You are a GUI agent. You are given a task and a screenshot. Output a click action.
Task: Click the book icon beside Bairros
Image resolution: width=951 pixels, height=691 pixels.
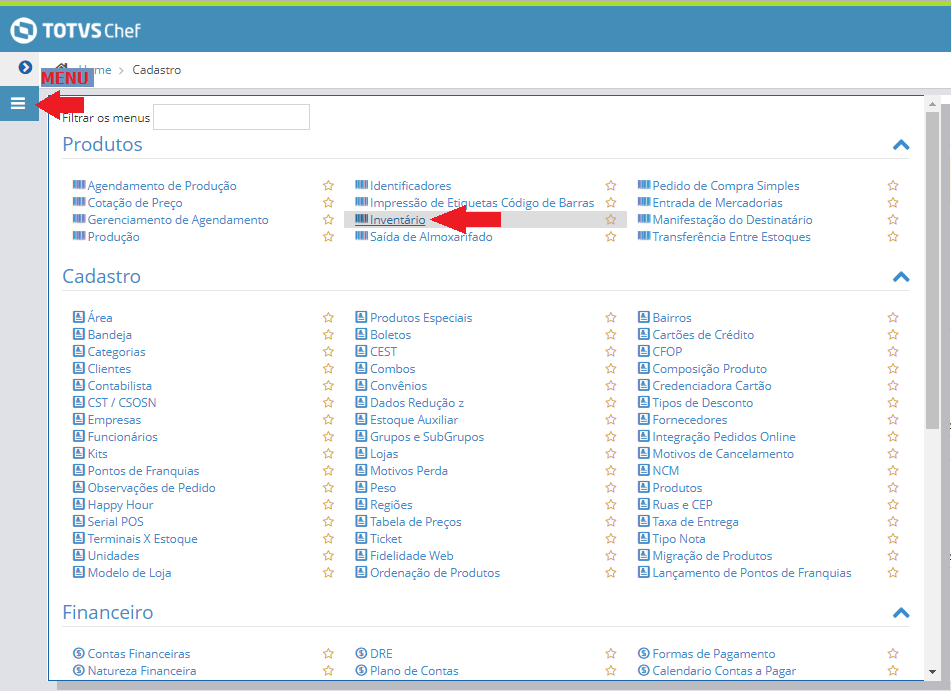point(644,317)
